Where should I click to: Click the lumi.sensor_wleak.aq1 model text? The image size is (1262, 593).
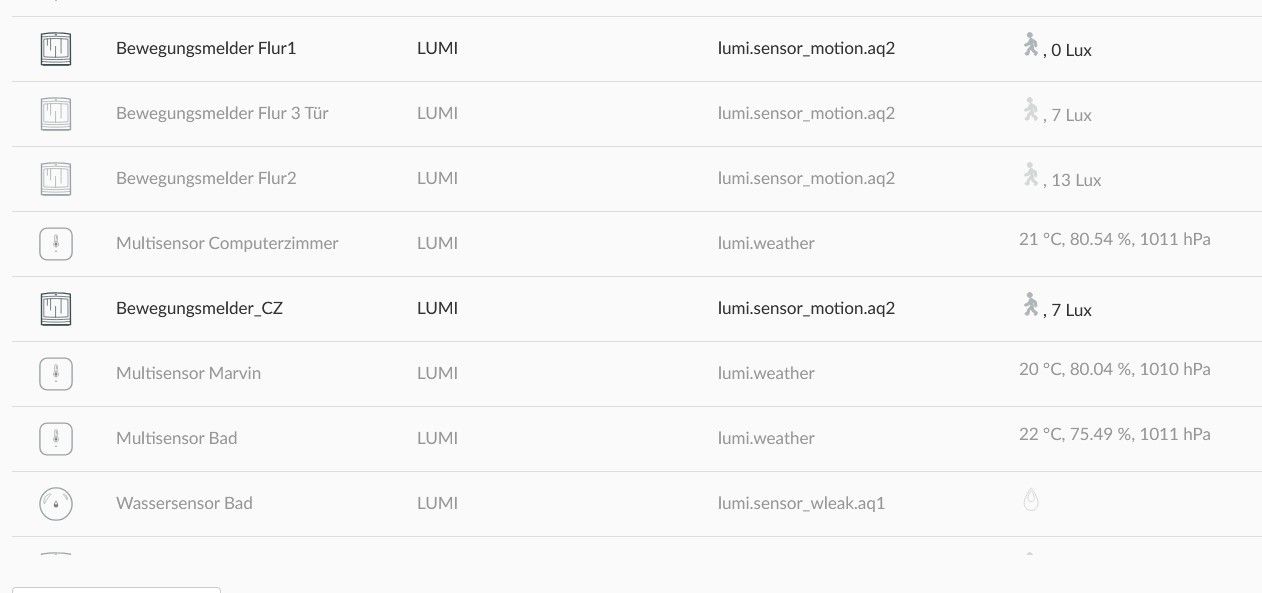pyautogui.click(x=801, y=503)
